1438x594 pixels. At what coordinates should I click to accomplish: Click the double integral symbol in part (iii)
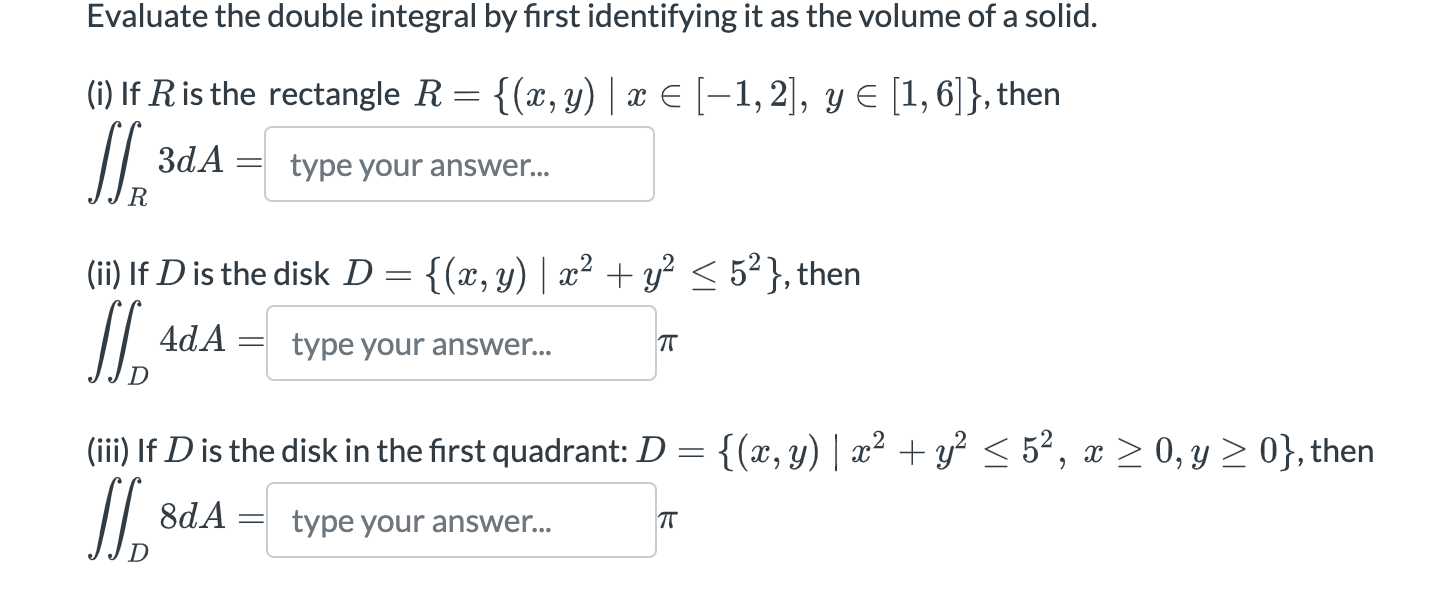click(x=115, y=520)
